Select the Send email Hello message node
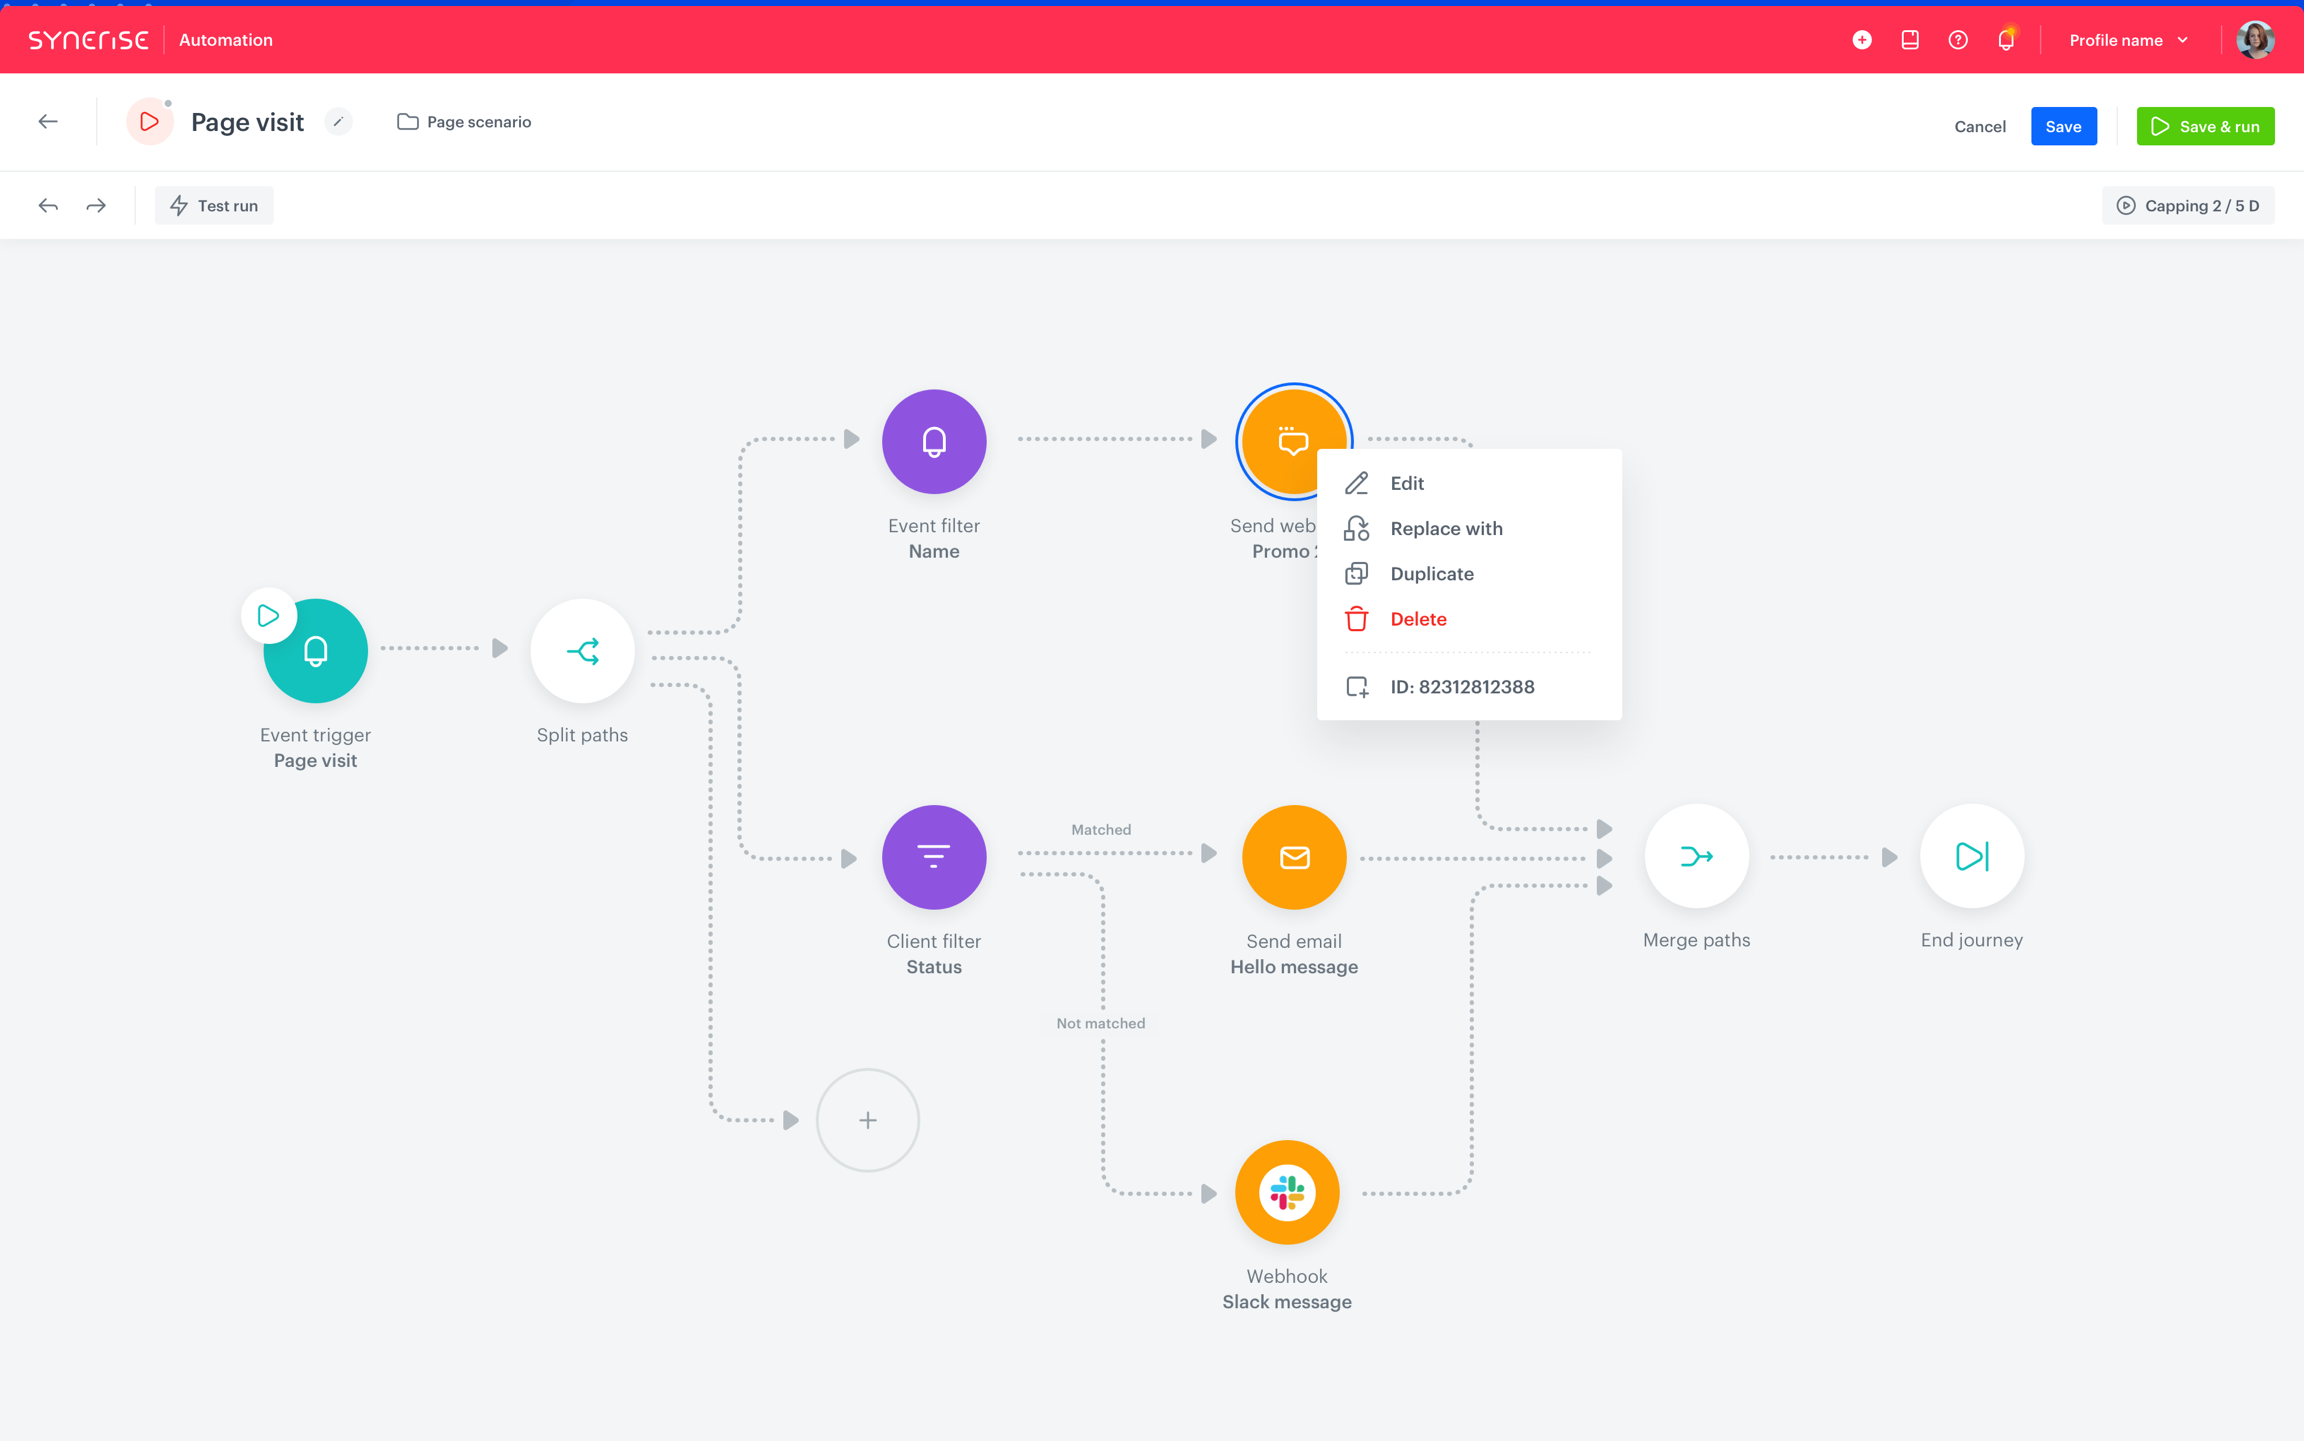This screenshot has height=1441, width=2304. (x=1293, y=857)
